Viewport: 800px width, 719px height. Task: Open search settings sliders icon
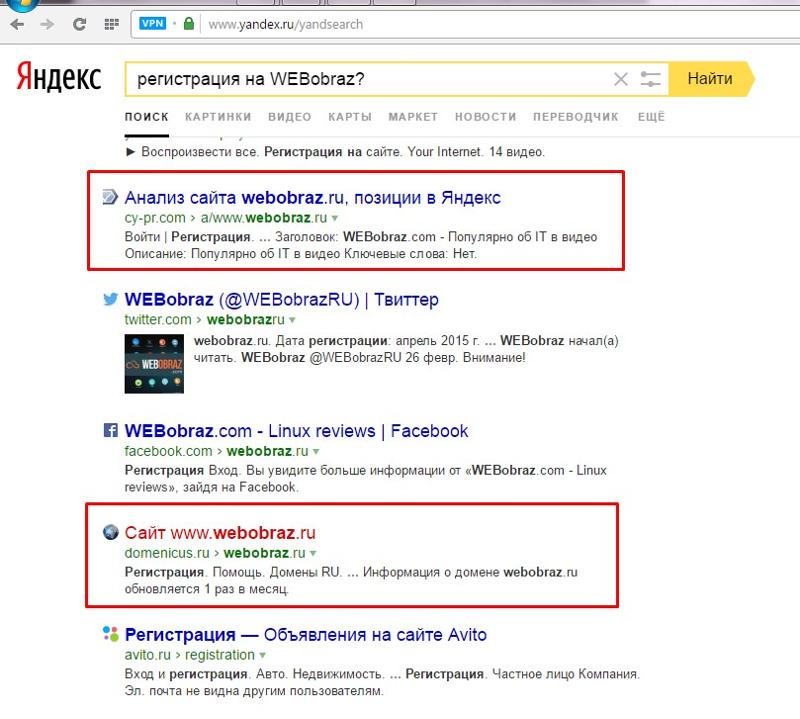[650, 79]
